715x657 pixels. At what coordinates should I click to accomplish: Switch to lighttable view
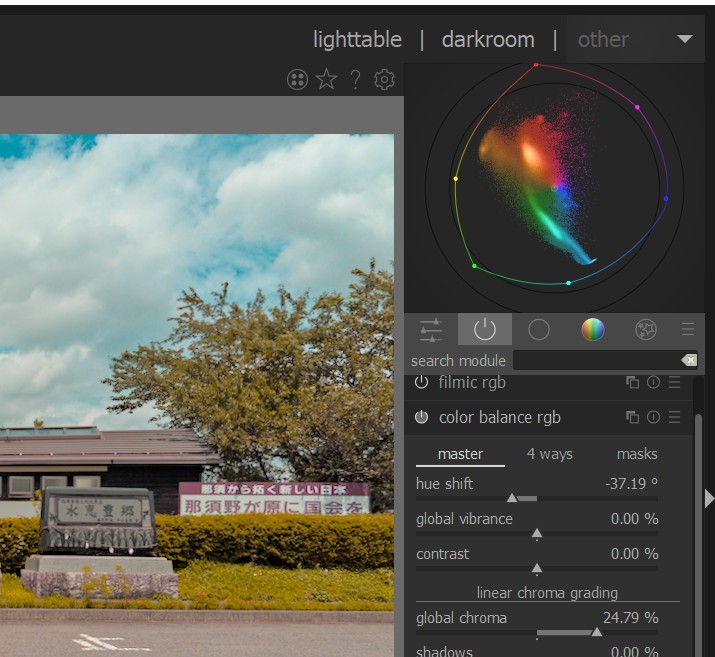[x=357, y=39]
